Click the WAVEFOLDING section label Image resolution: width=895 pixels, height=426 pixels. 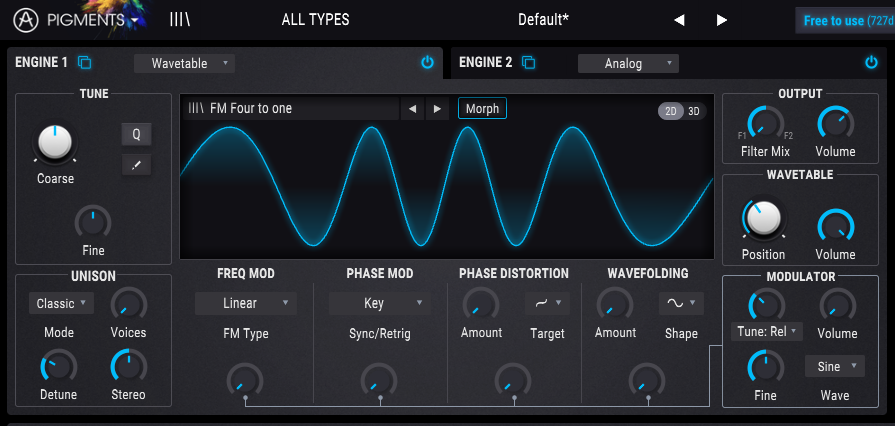tap(648, 274)
